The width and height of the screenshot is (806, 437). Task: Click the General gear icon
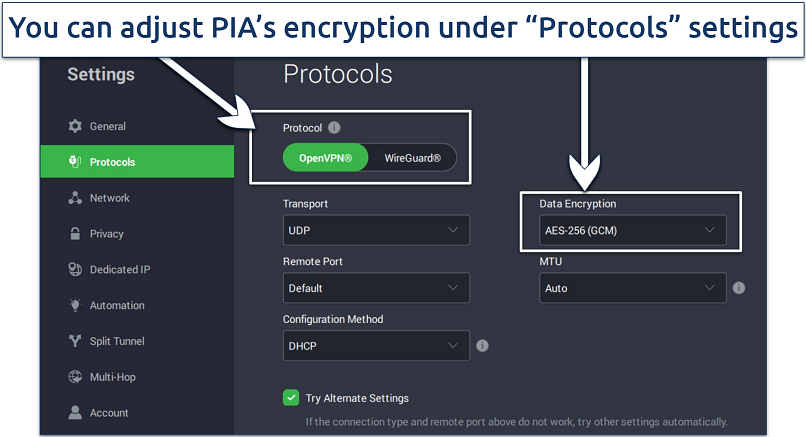(x=74, y=126)
